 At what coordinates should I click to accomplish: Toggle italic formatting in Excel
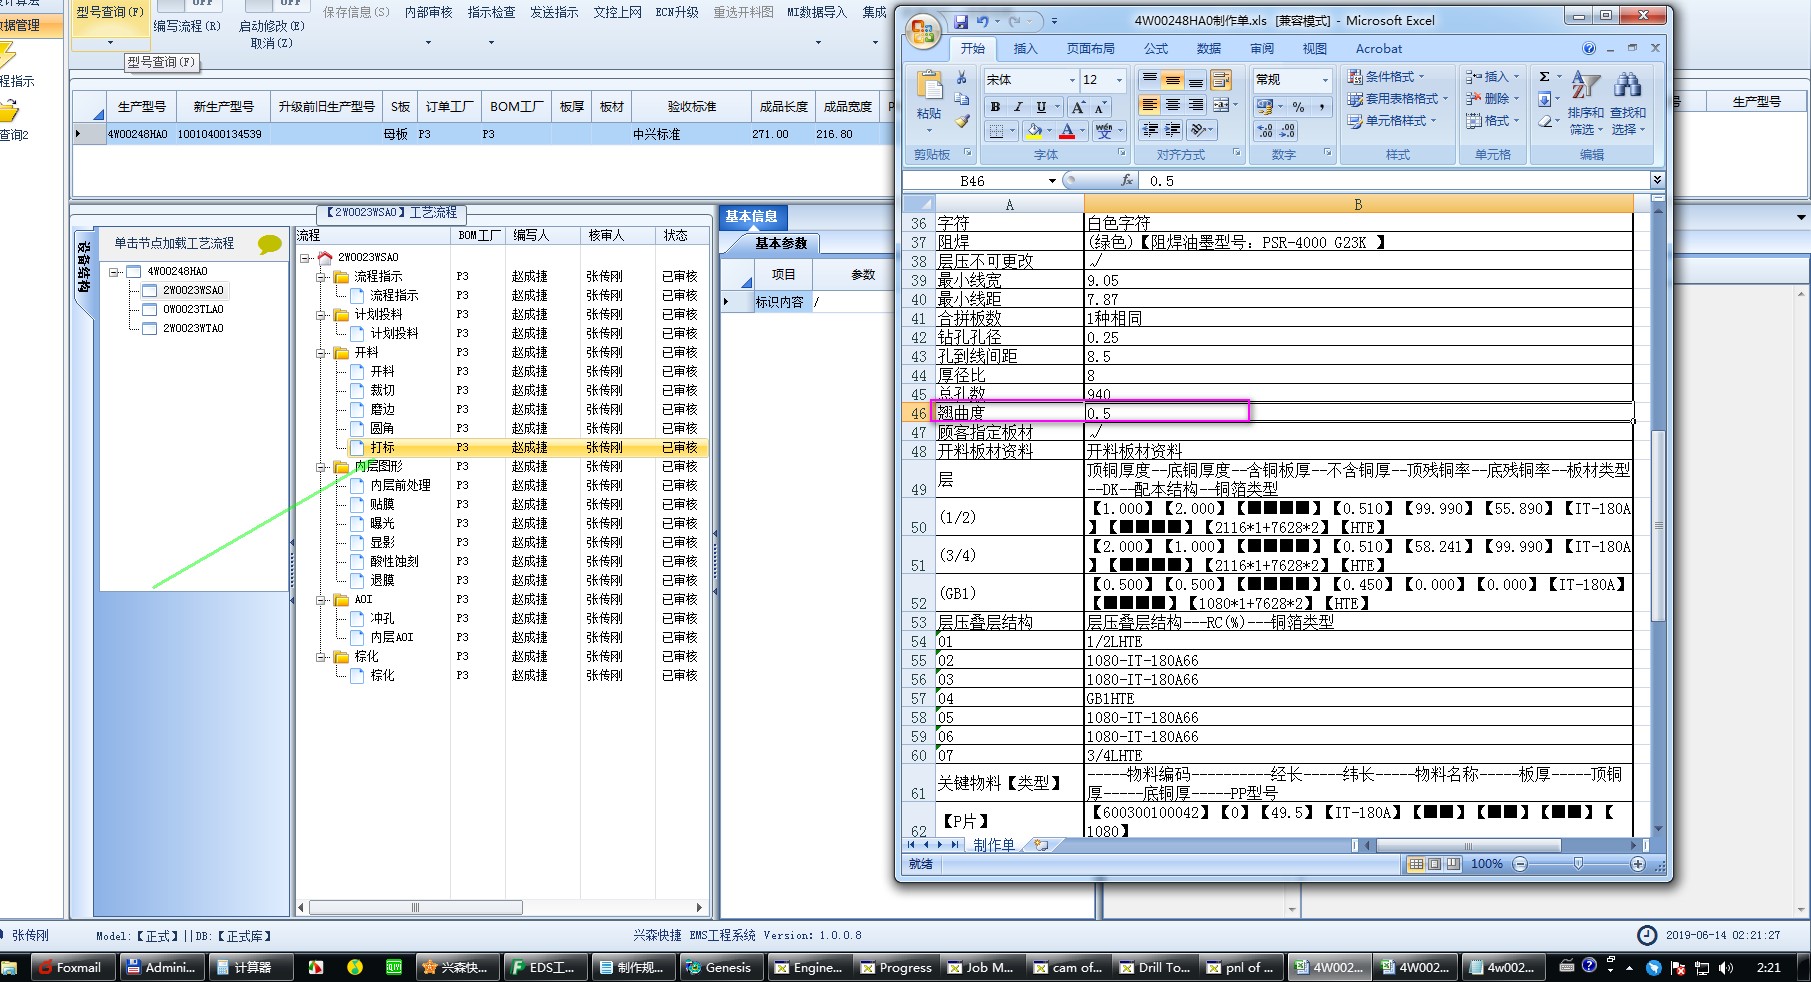tap(1018, 107)
